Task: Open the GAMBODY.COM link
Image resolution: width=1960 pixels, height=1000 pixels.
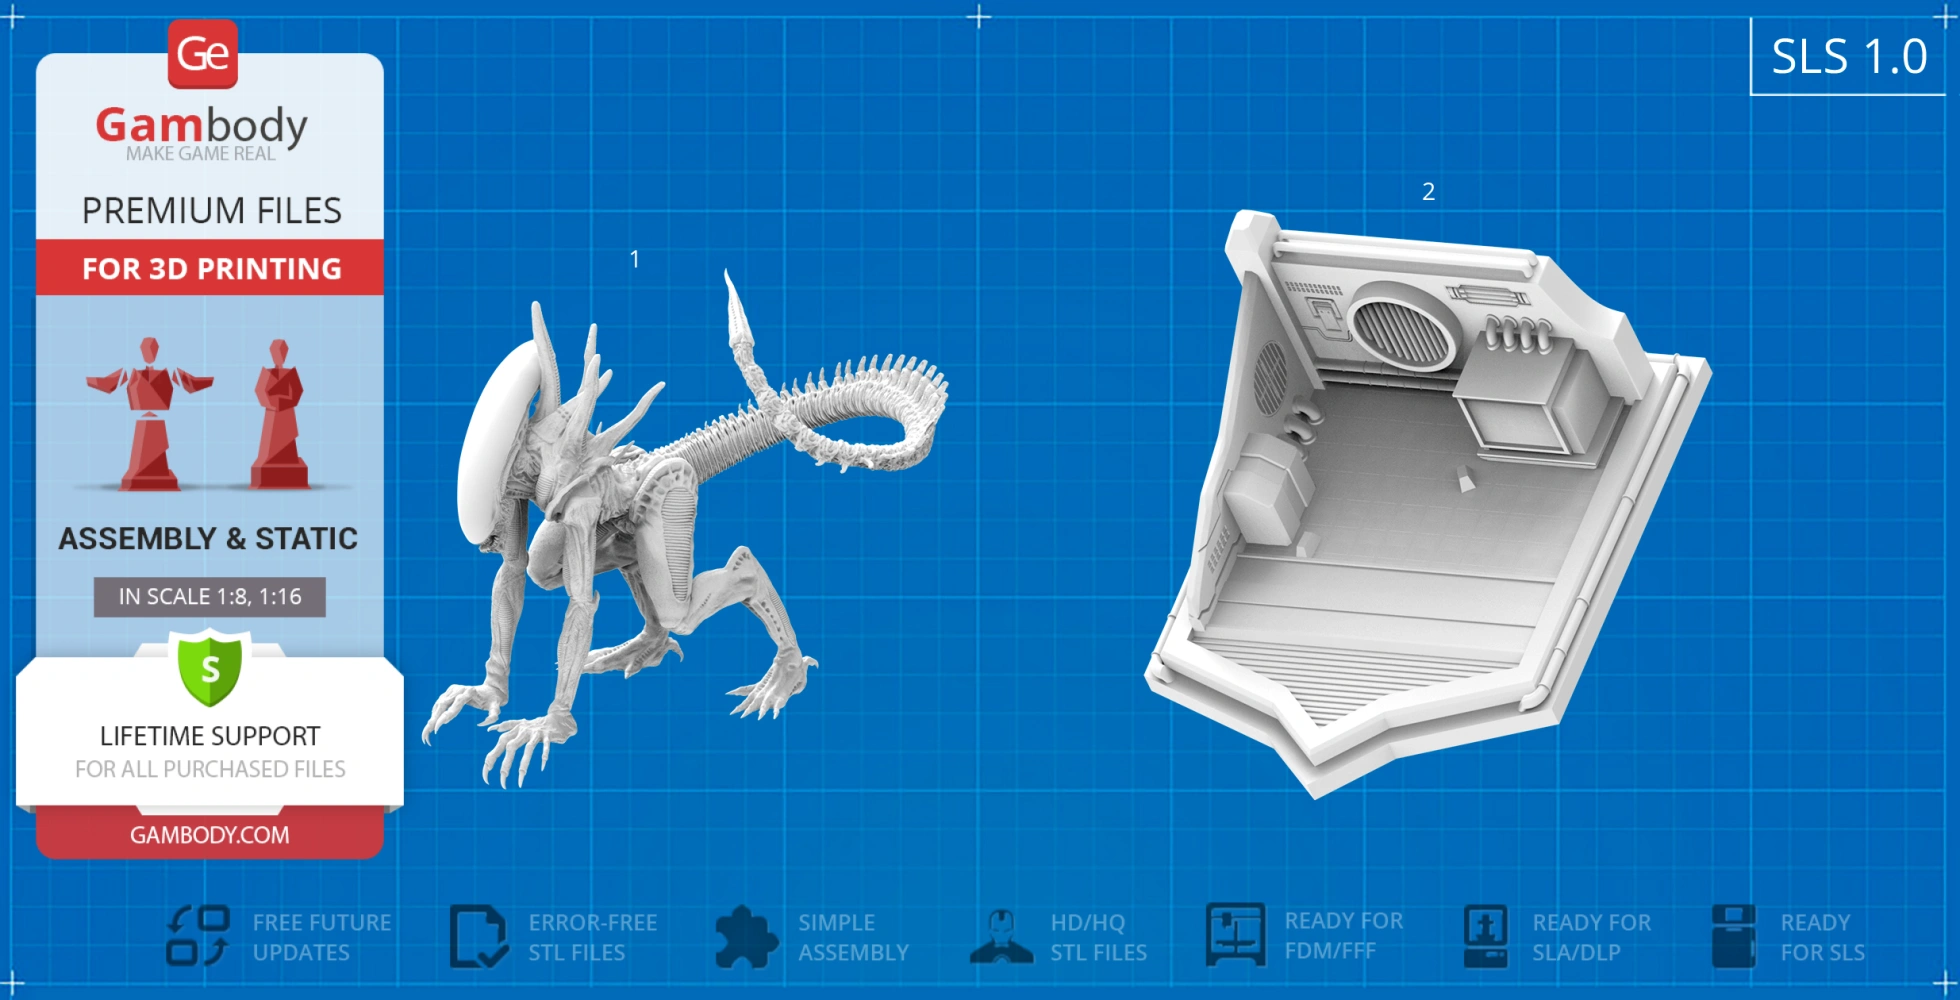Action: (x=210, y=835)
